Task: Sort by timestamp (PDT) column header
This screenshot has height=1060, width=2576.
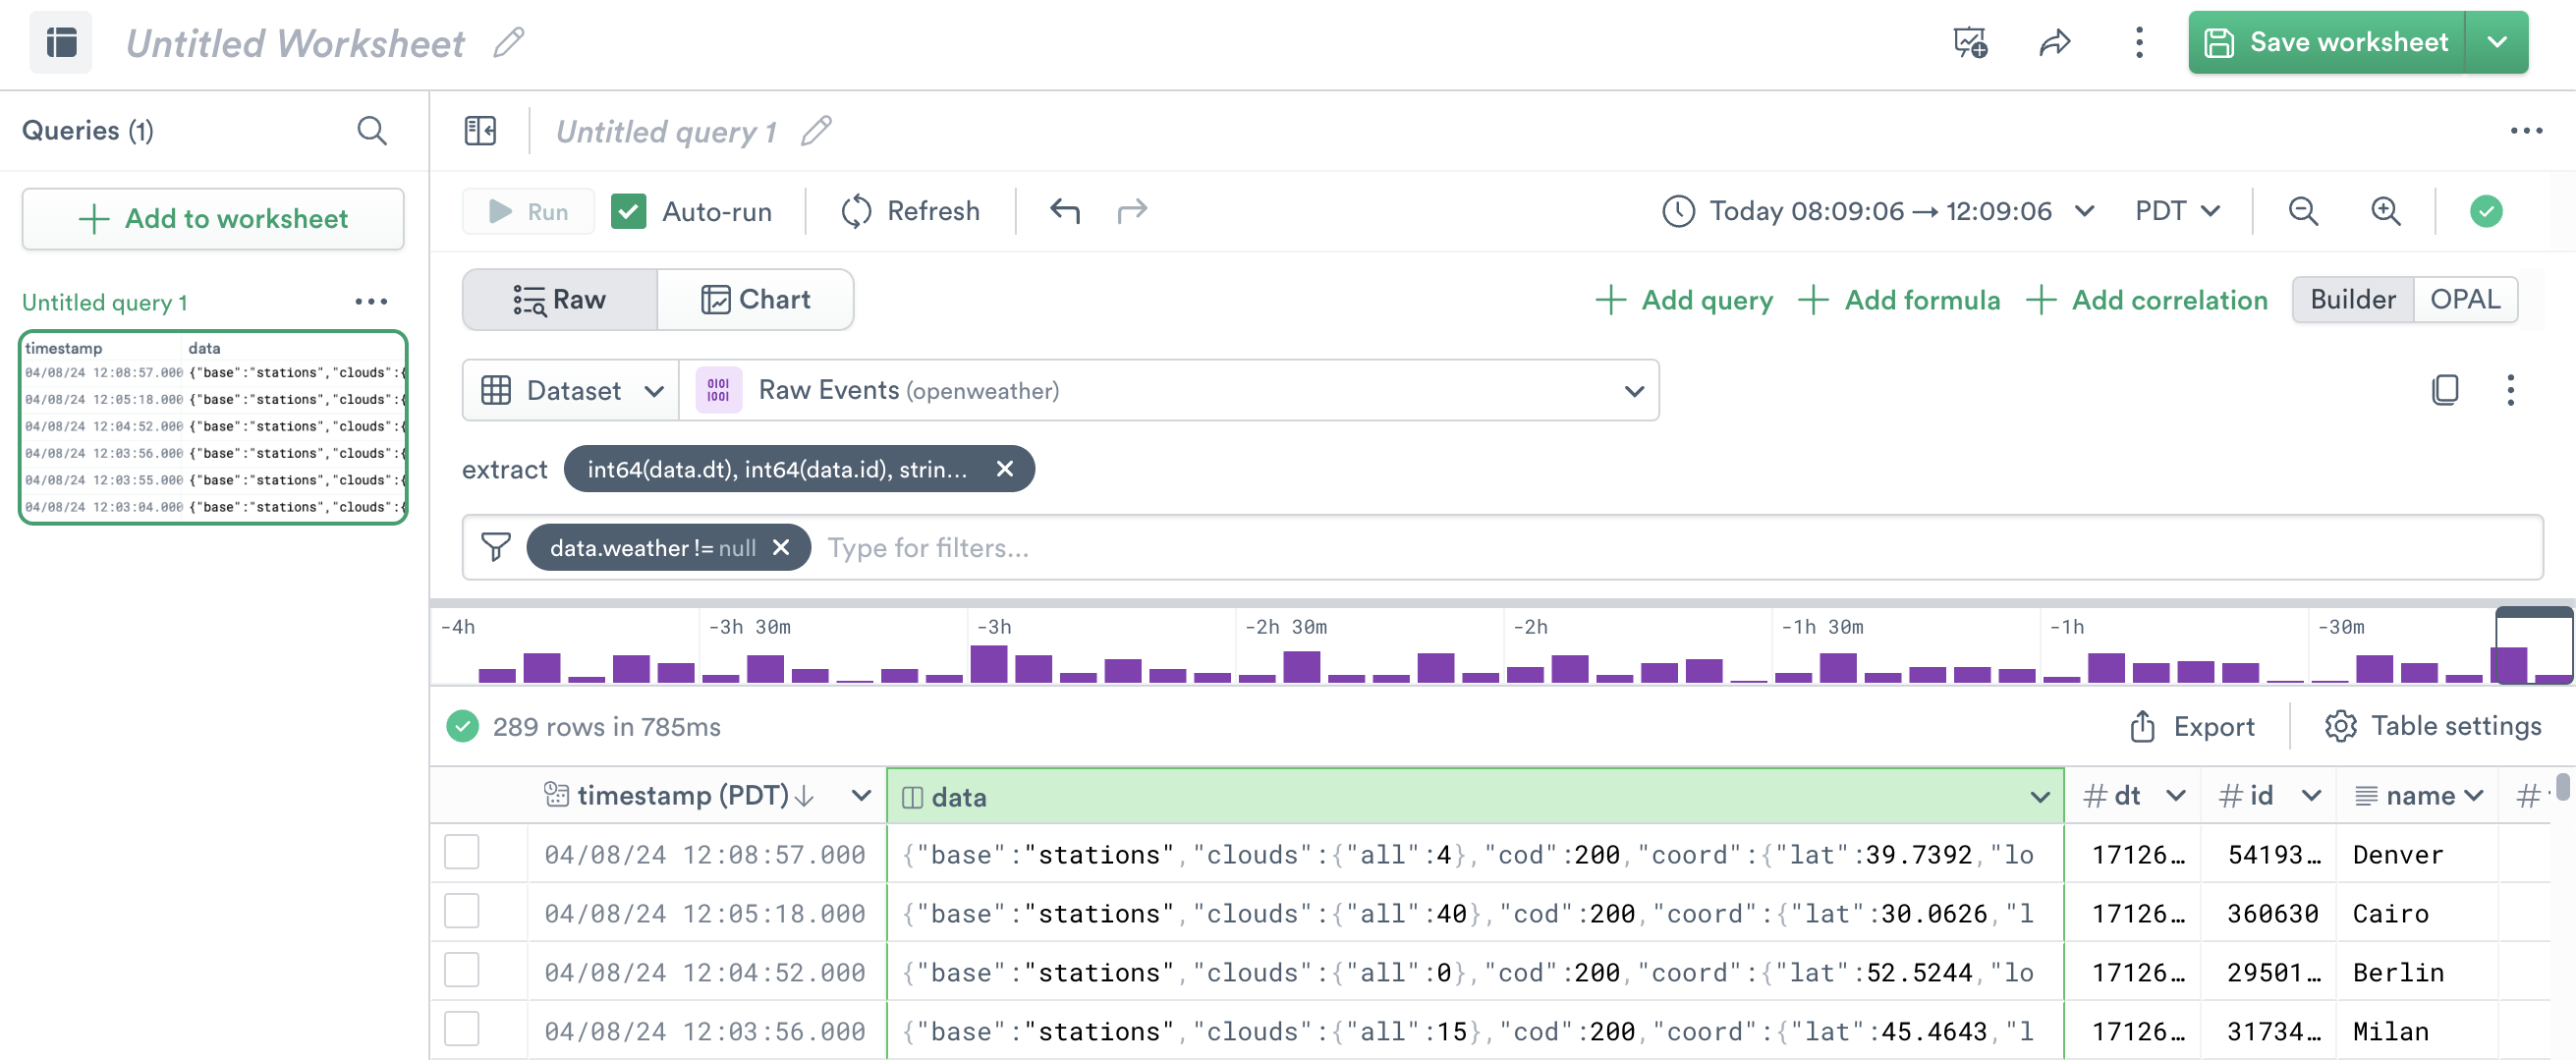Action: (x=683, y=796)
